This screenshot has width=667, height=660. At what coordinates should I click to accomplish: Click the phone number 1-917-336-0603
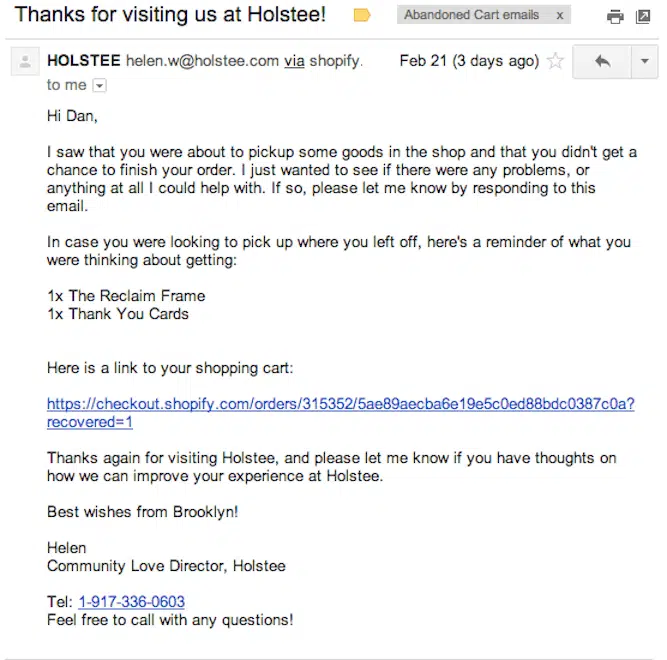tap(131, 602)
